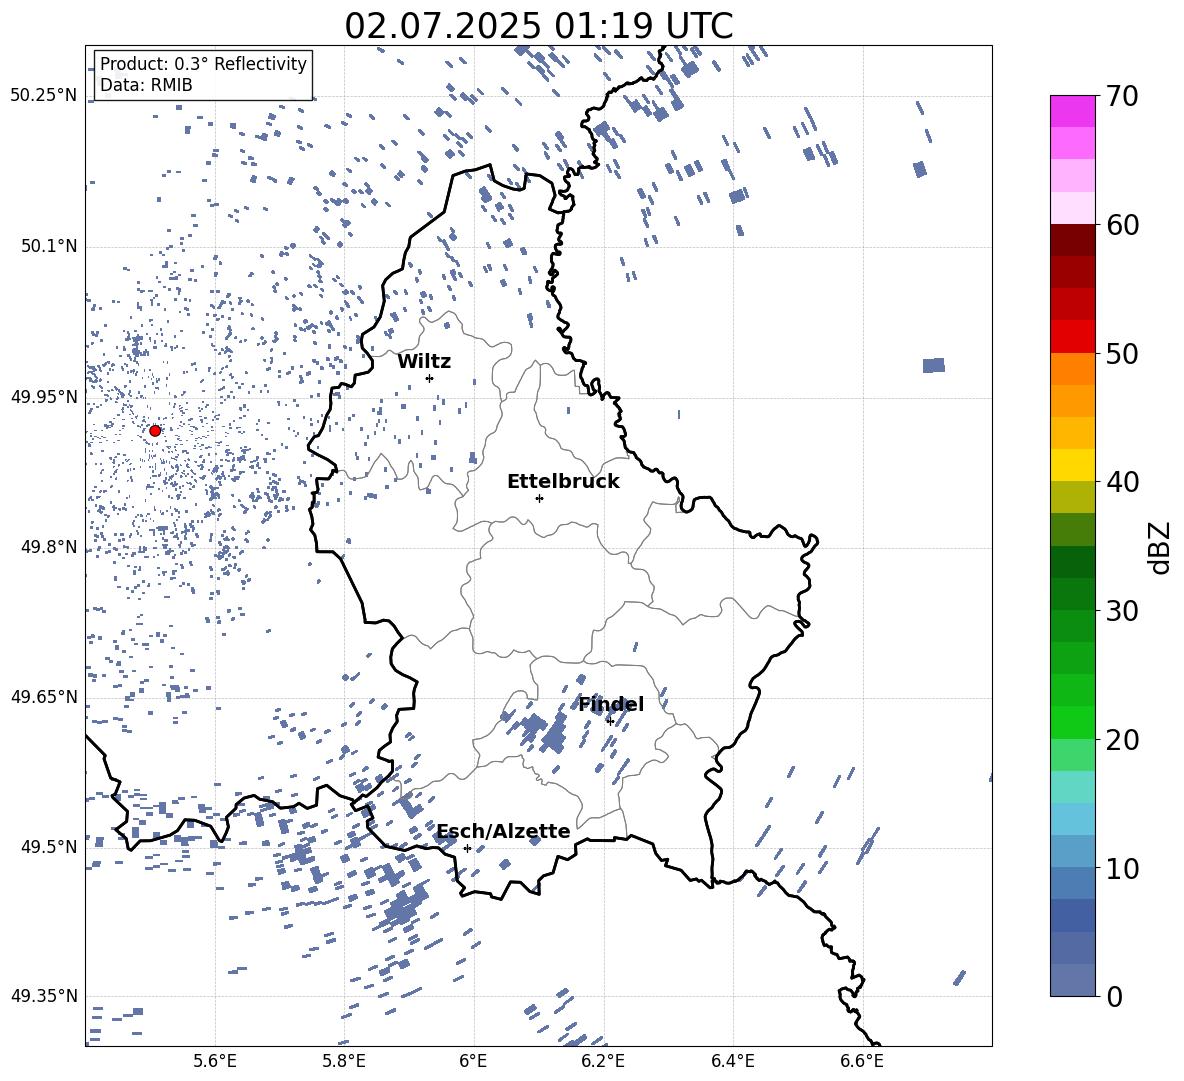Click the 0 tick on colorbar
The width and height of the screenshot is (1184, 1081).
click(1114, 996)
